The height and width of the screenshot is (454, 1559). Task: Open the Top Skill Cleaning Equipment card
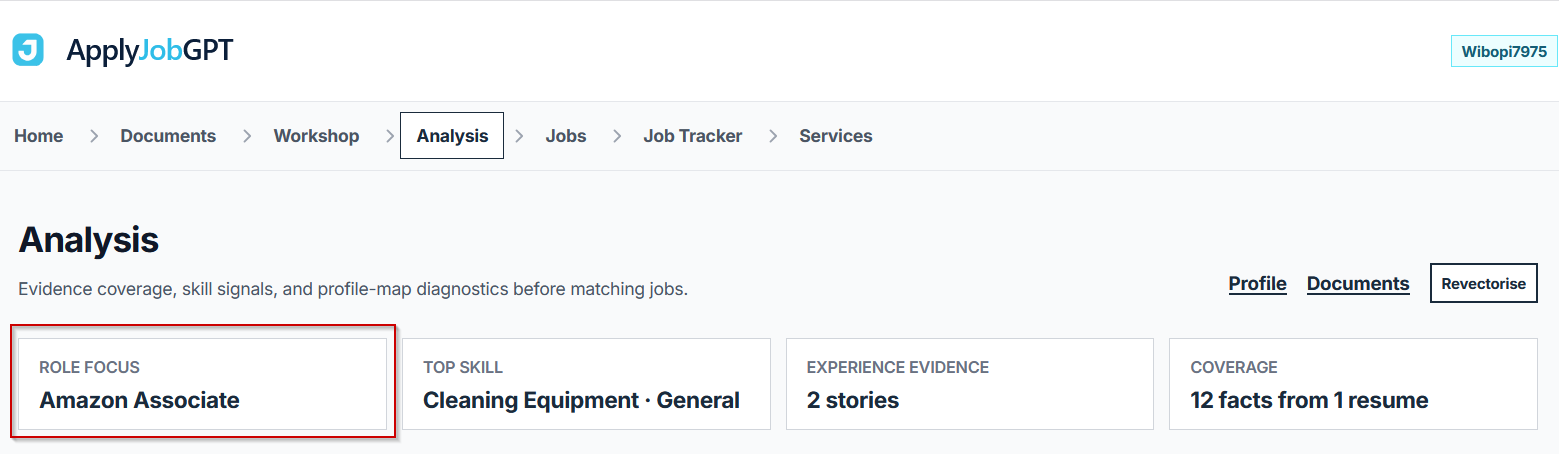point(586,384)
